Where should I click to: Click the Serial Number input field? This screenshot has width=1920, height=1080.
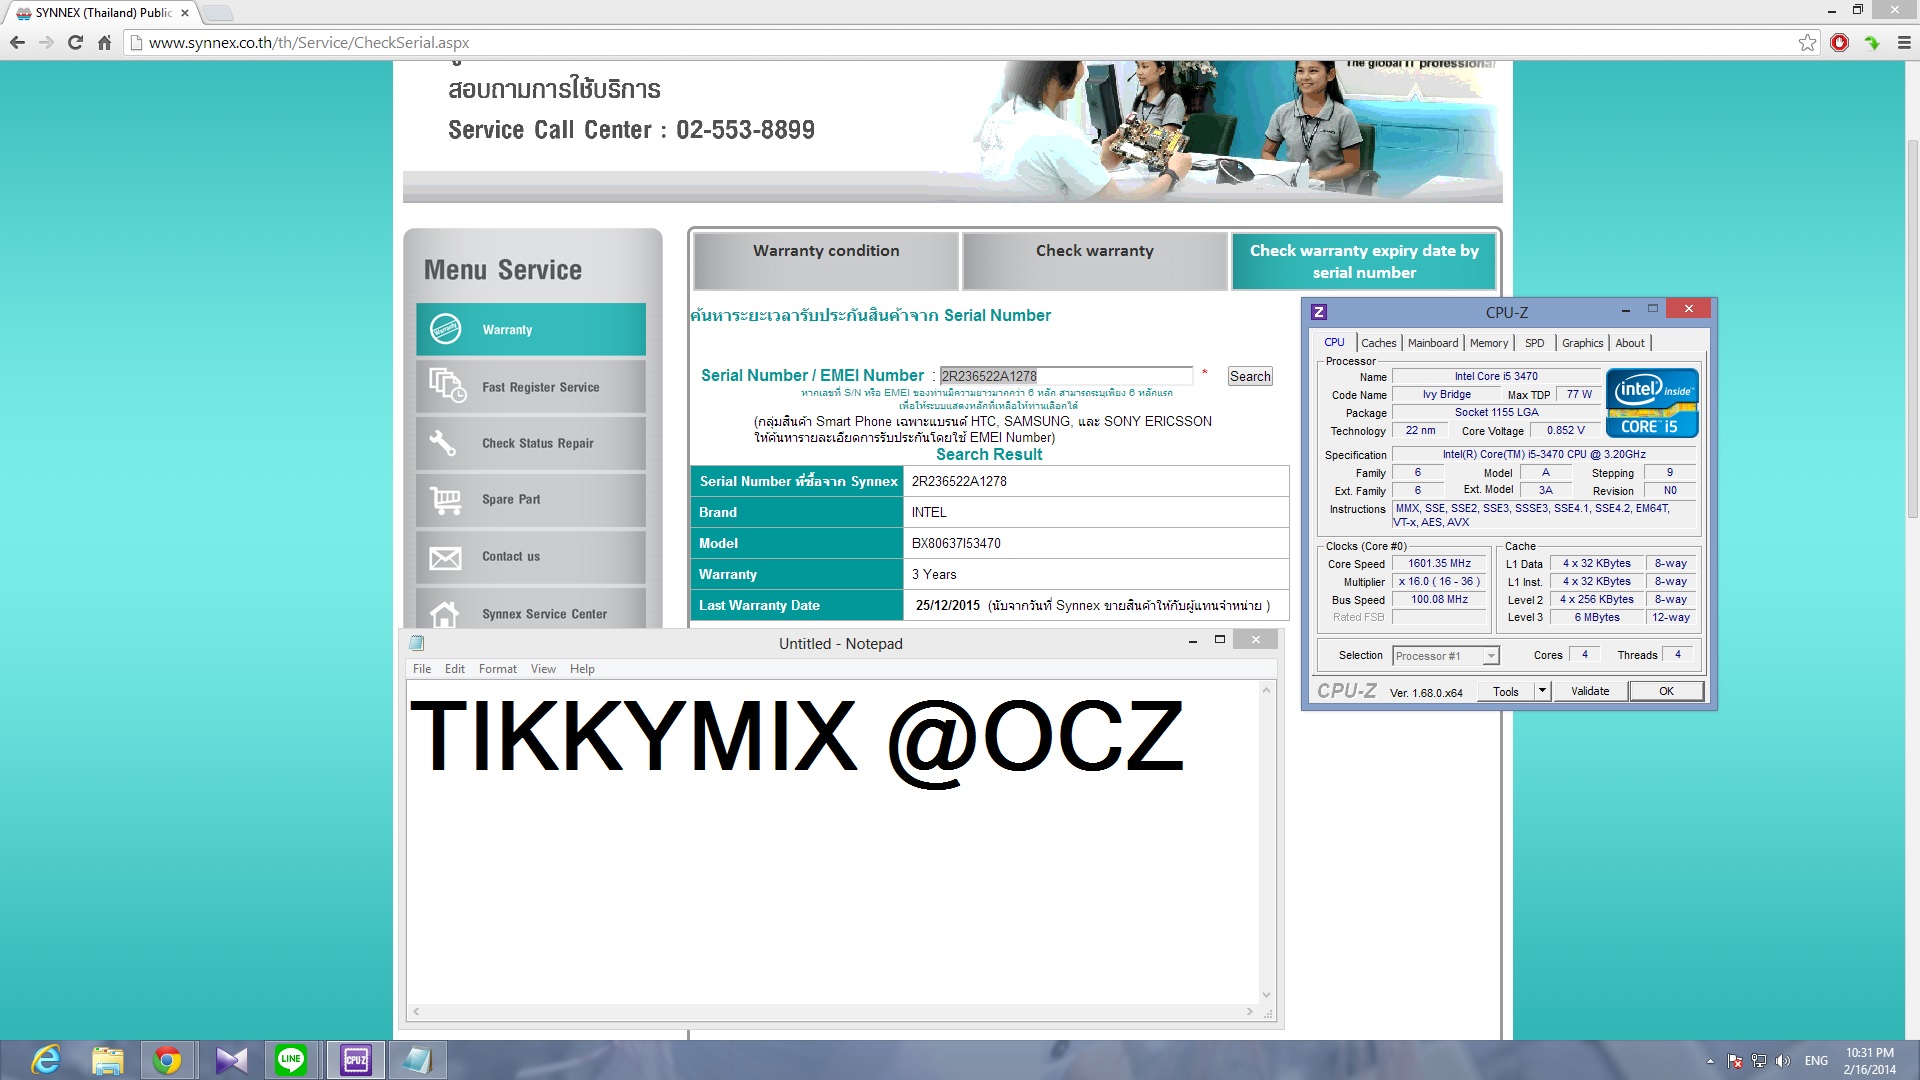coord(1065,376)
